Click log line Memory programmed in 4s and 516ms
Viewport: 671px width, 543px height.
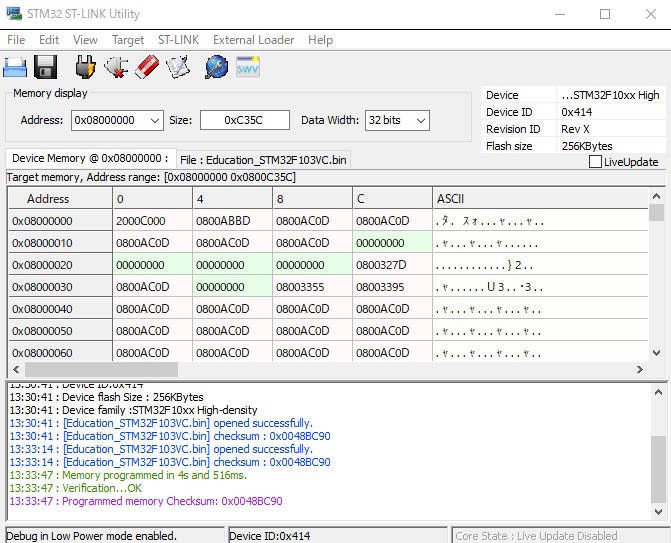point(128,475)
